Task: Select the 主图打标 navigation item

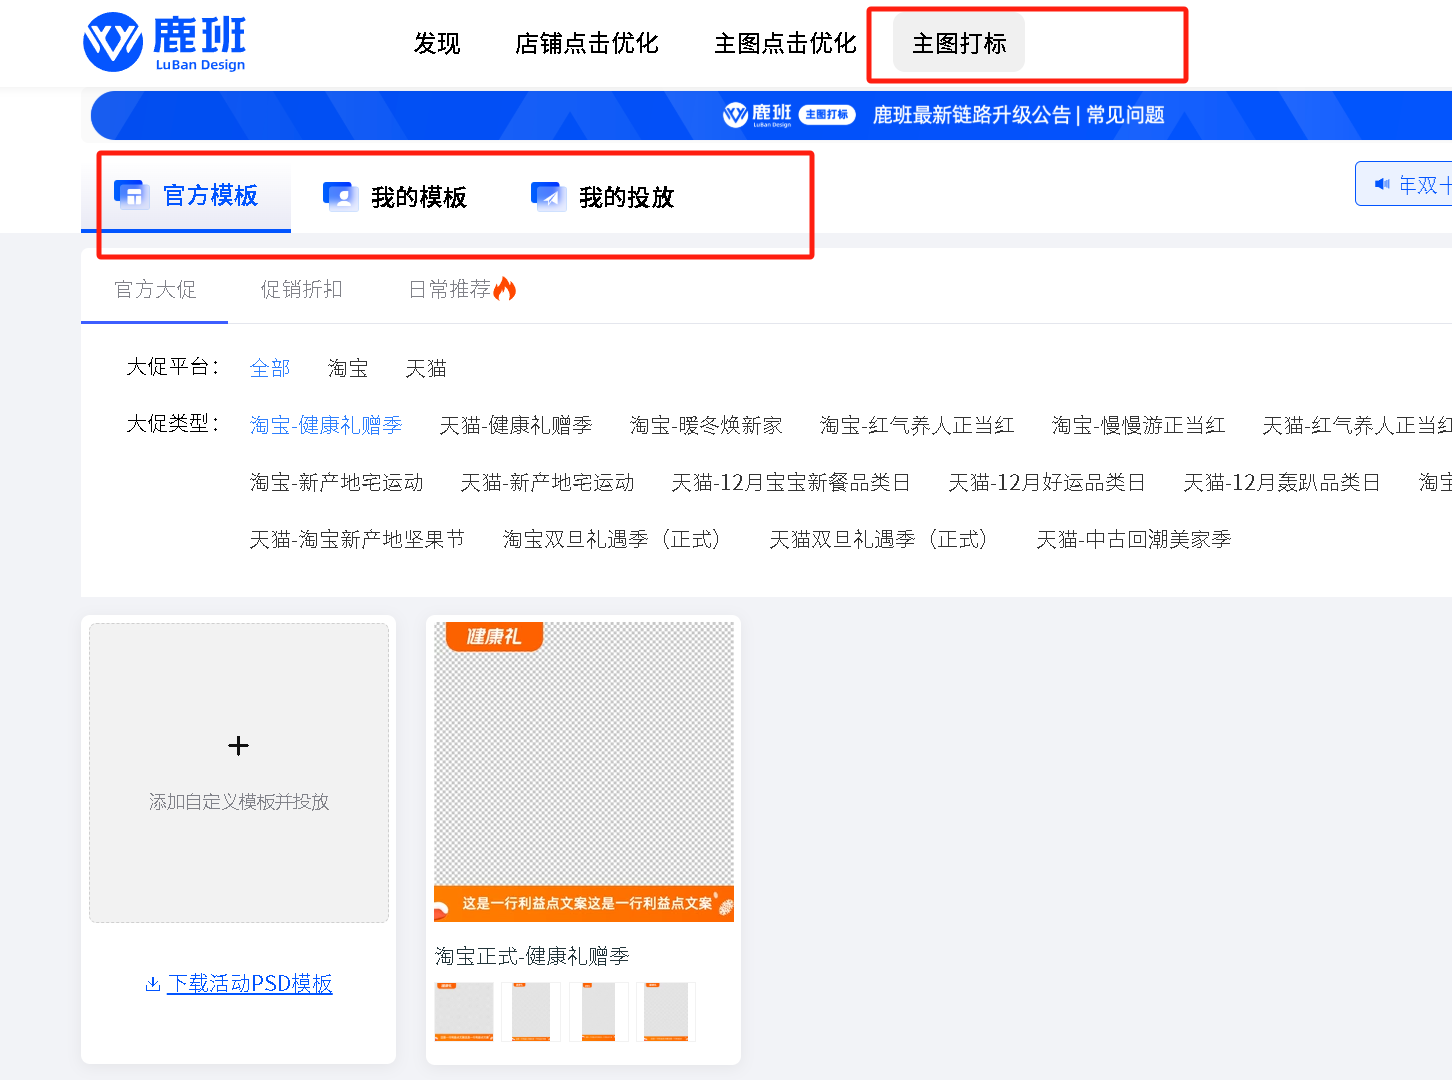Action: click(959, 43)
